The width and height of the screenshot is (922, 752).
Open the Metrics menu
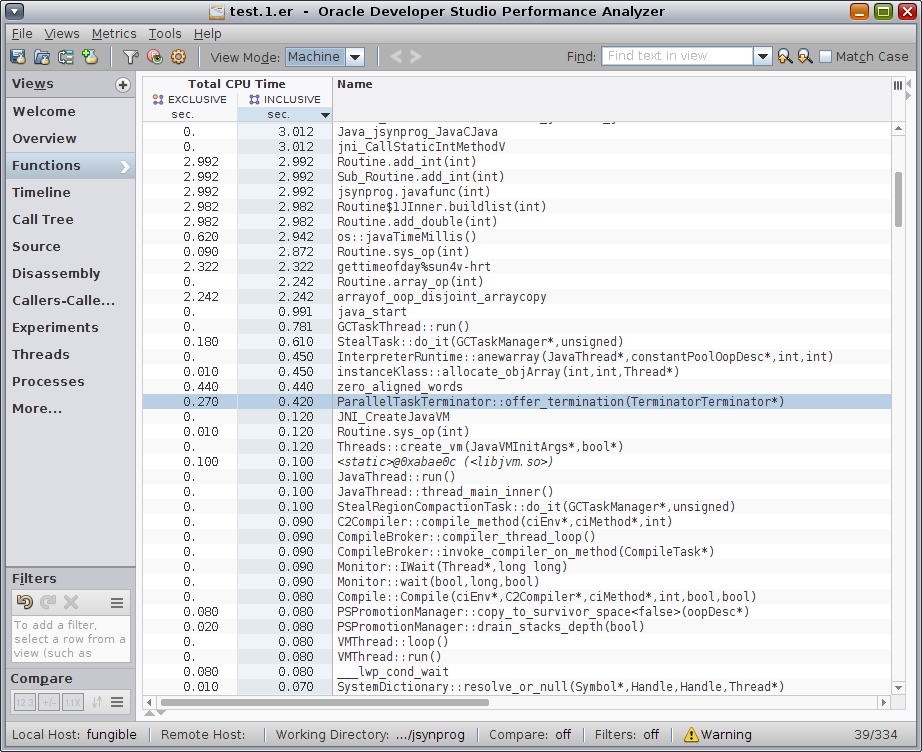pos(114,34)
